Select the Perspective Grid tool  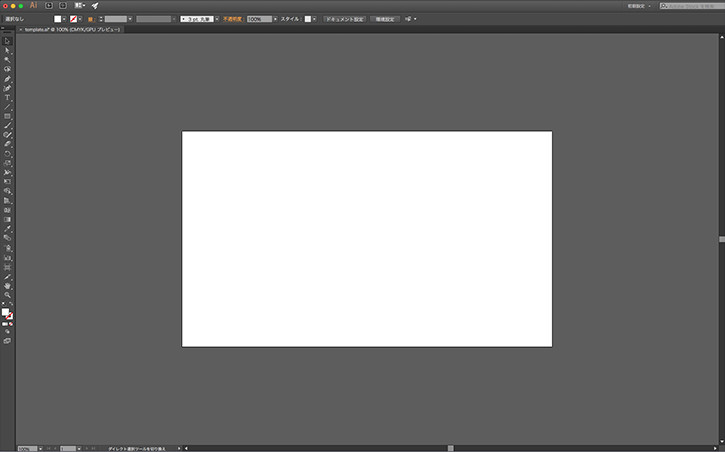pos(7,201)
